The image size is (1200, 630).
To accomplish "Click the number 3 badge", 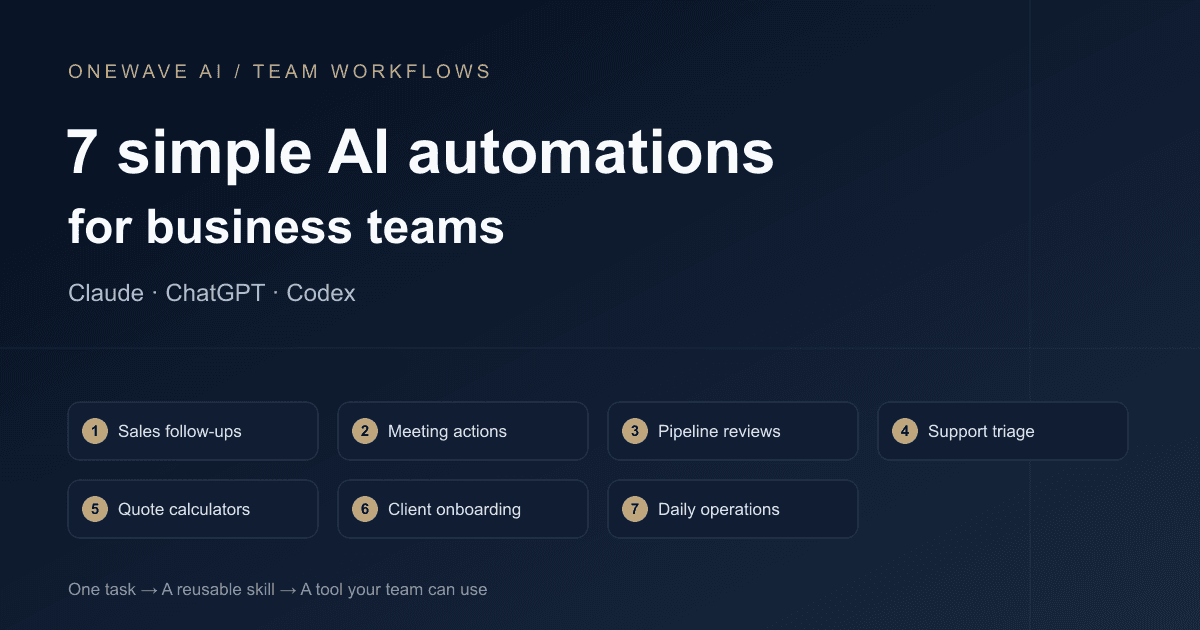I will (635, 431).
